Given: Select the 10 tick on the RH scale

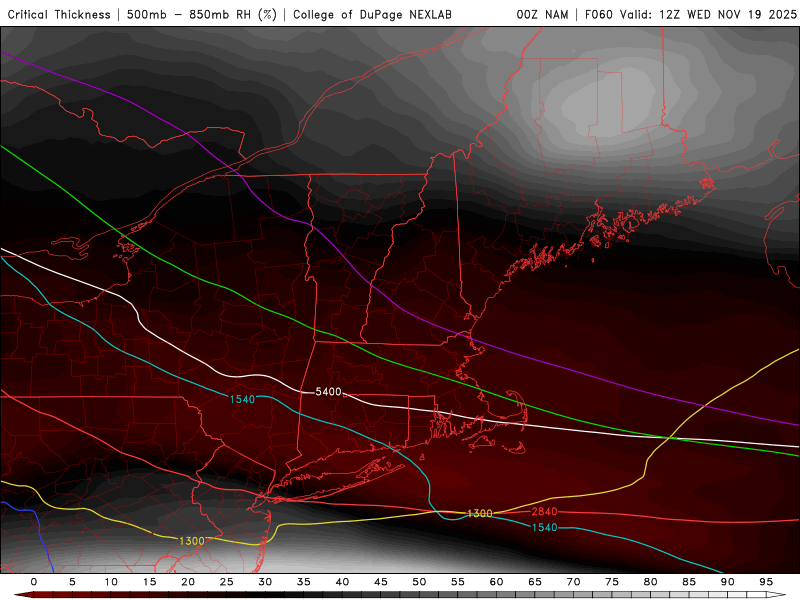Looking at the screenshot, I should coord(111,582).
